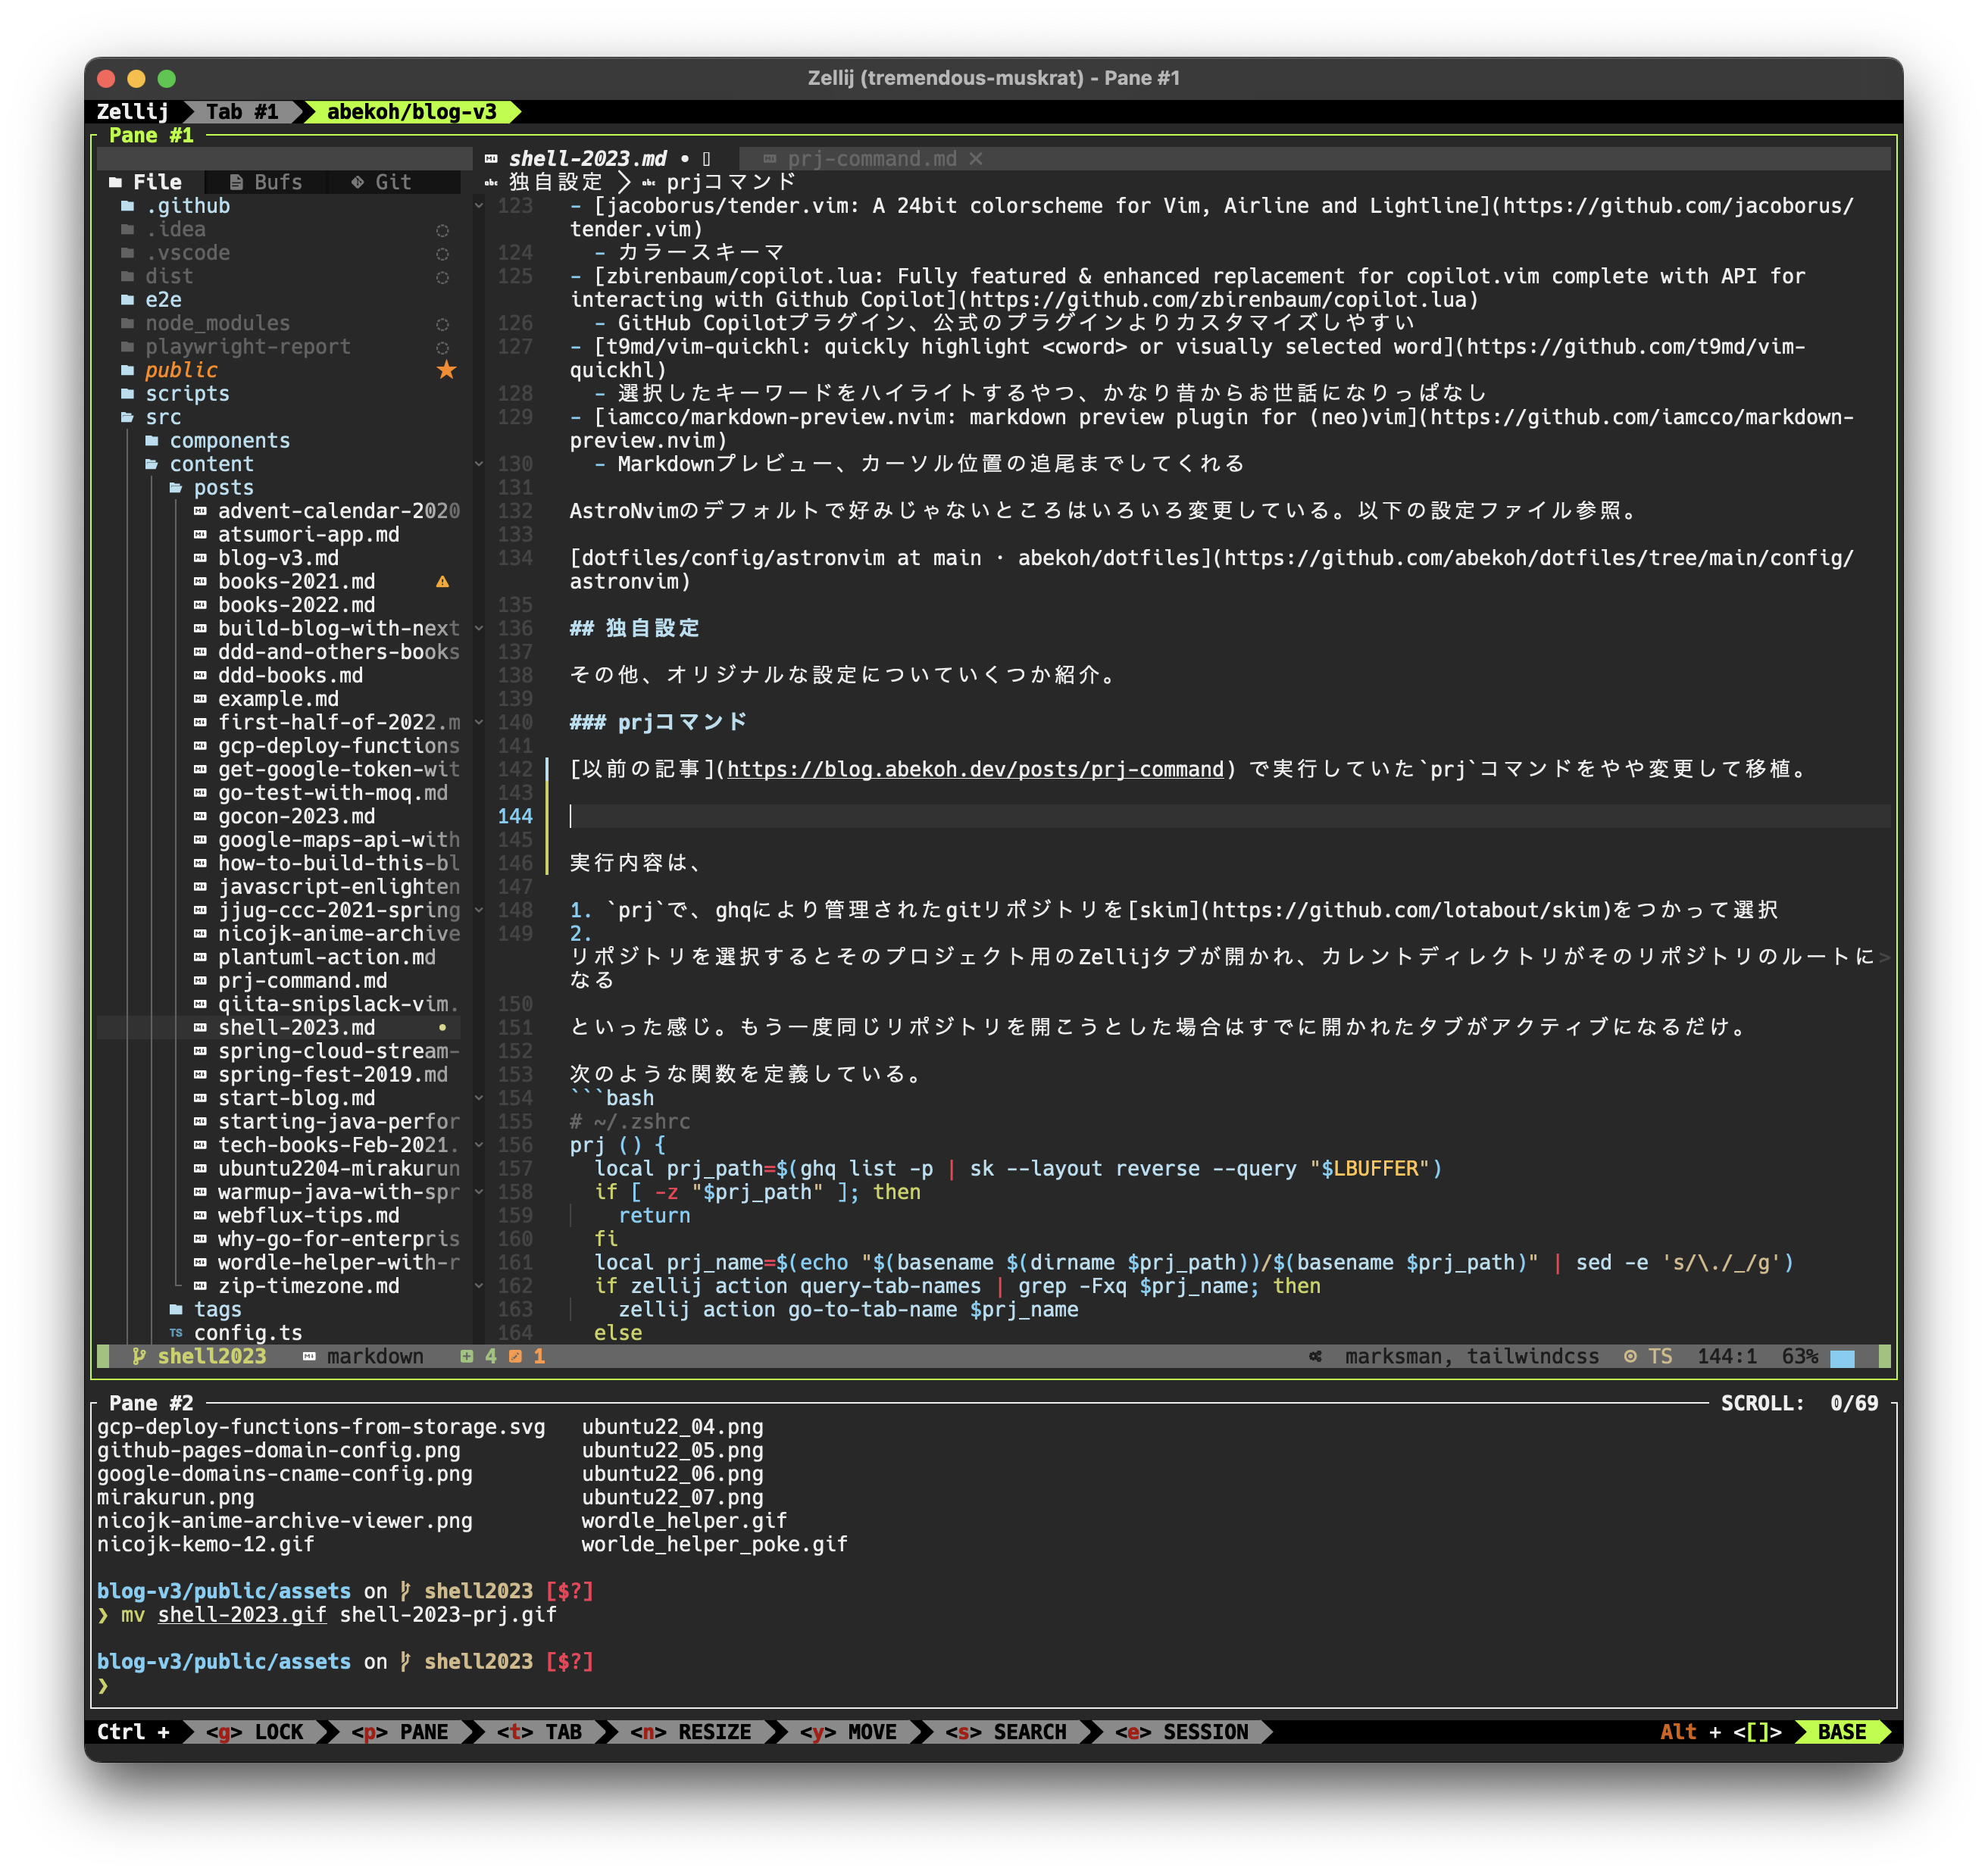Screen dimensions: 1988x1874
Task: Click the LSP servers icon before marksman
Action: [1315, 1356]
